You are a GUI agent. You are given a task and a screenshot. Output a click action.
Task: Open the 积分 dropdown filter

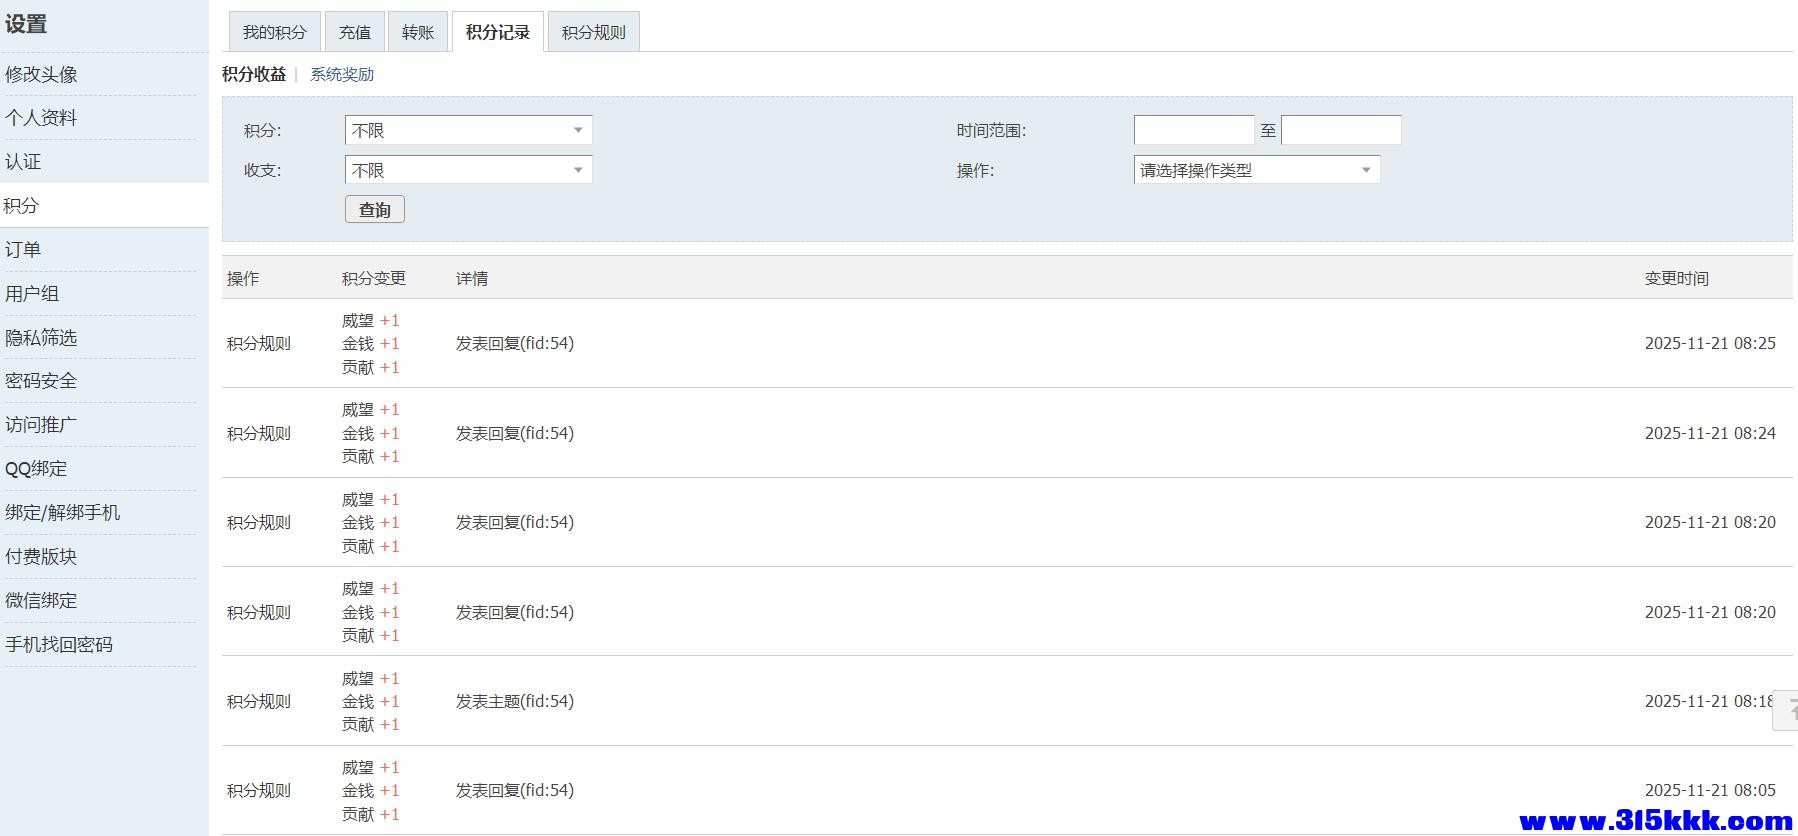(x=468, y=130)
